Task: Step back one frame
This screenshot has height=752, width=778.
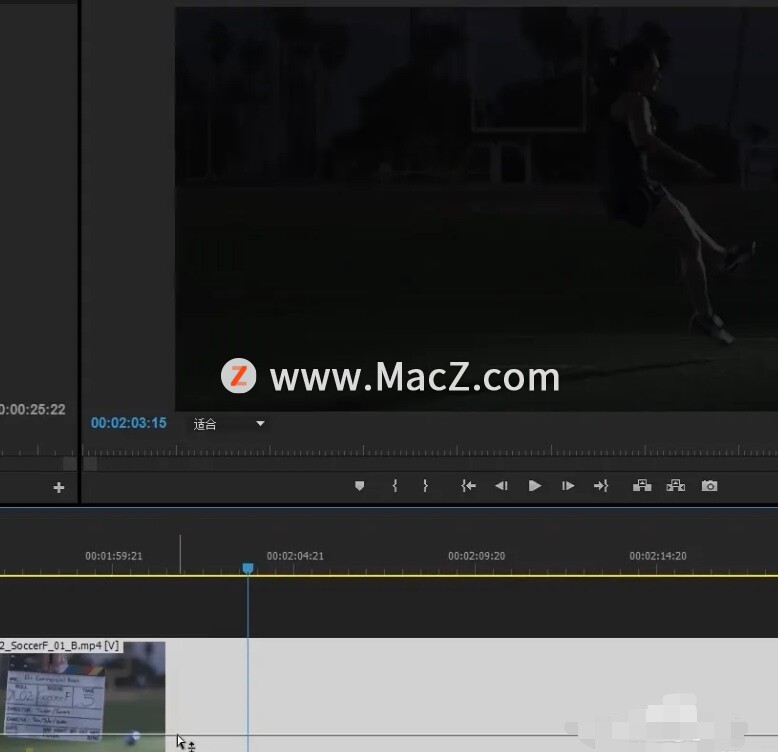Action: [x=501, y=486]
